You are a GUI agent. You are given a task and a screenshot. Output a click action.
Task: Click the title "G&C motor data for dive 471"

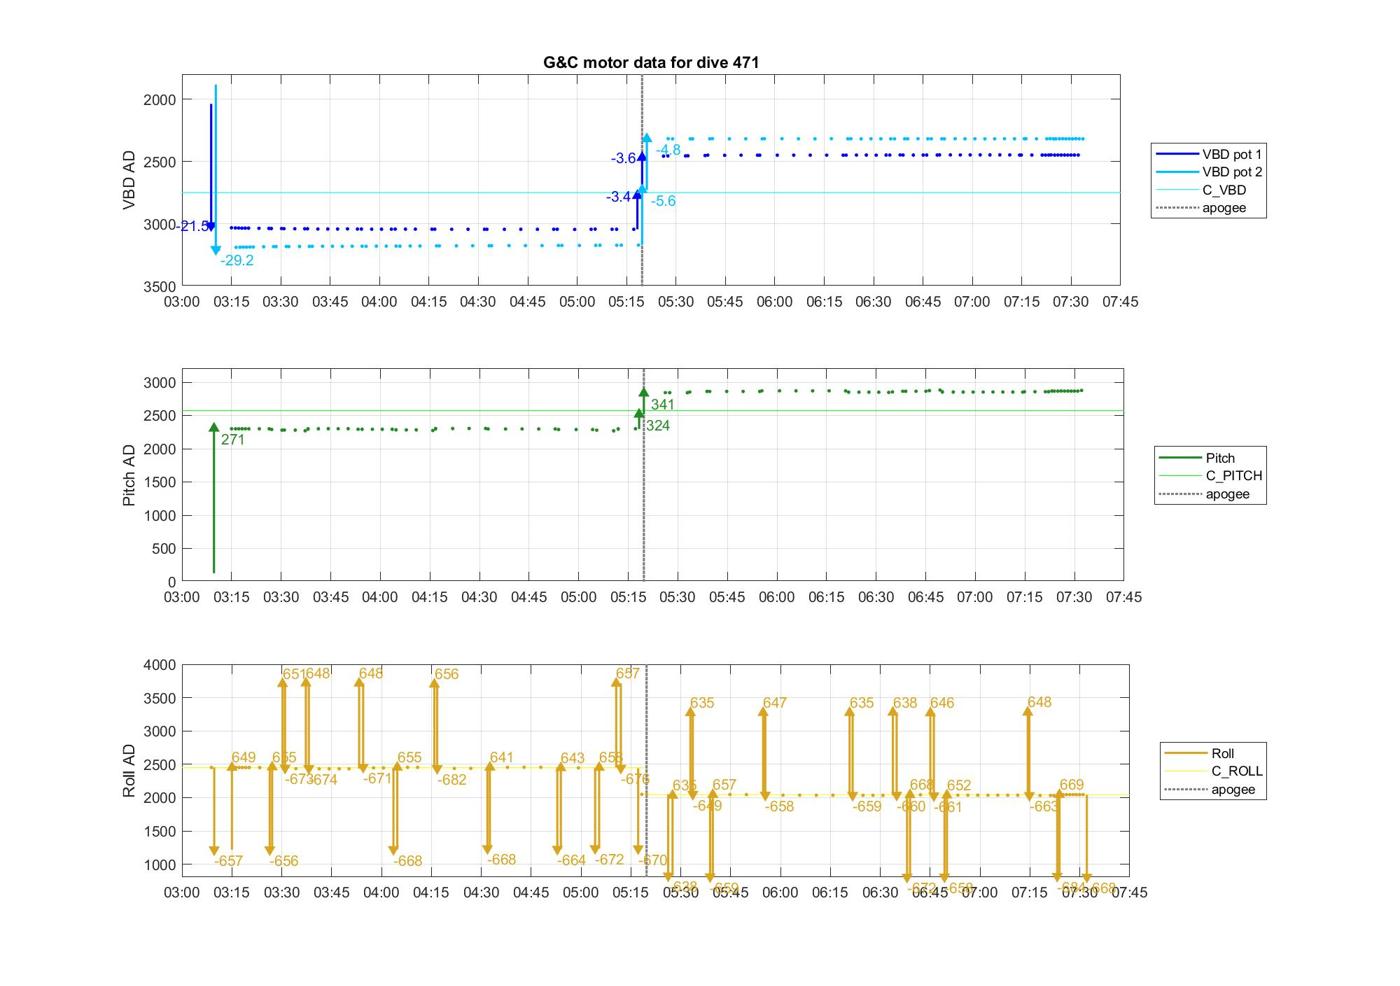tap(651, 62)
